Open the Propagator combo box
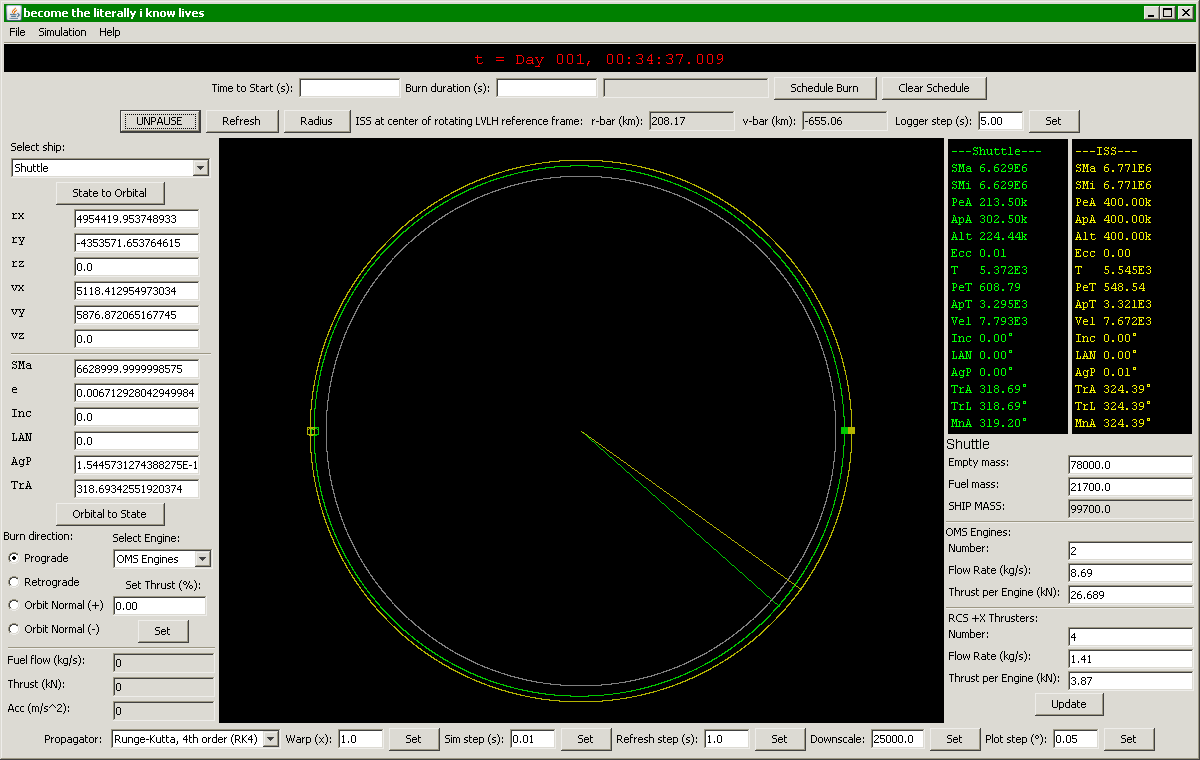This screenshot has width=1200, height=760. 195,739
